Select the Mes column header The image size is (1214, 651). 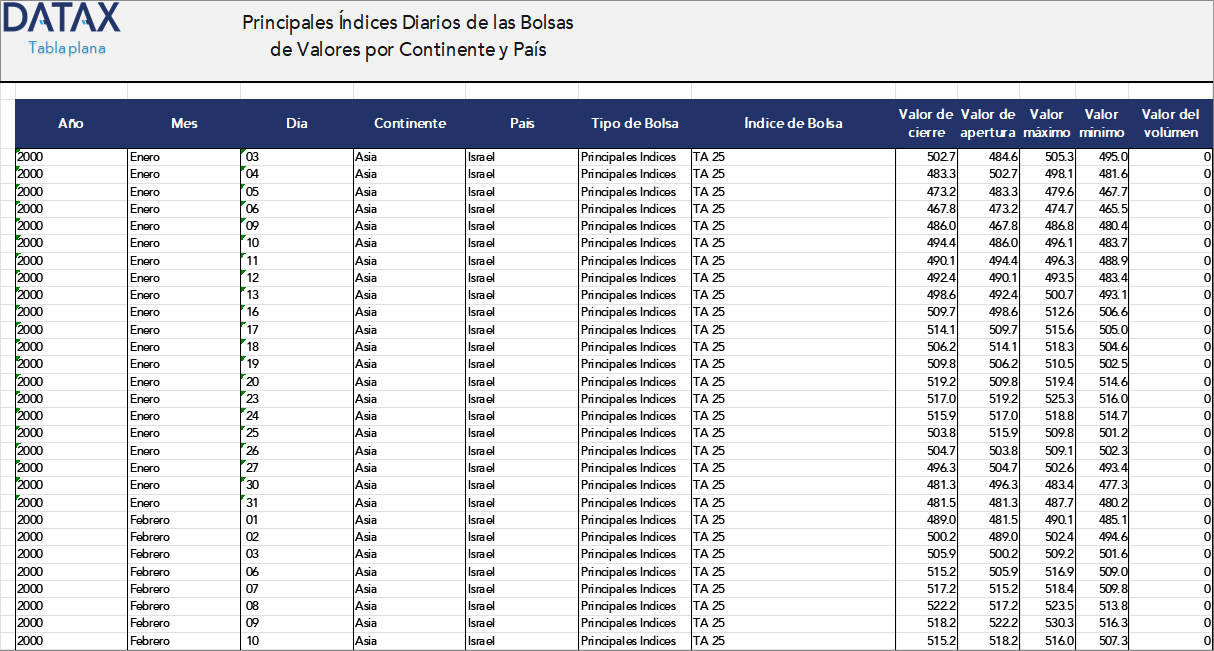coord(184,122)
